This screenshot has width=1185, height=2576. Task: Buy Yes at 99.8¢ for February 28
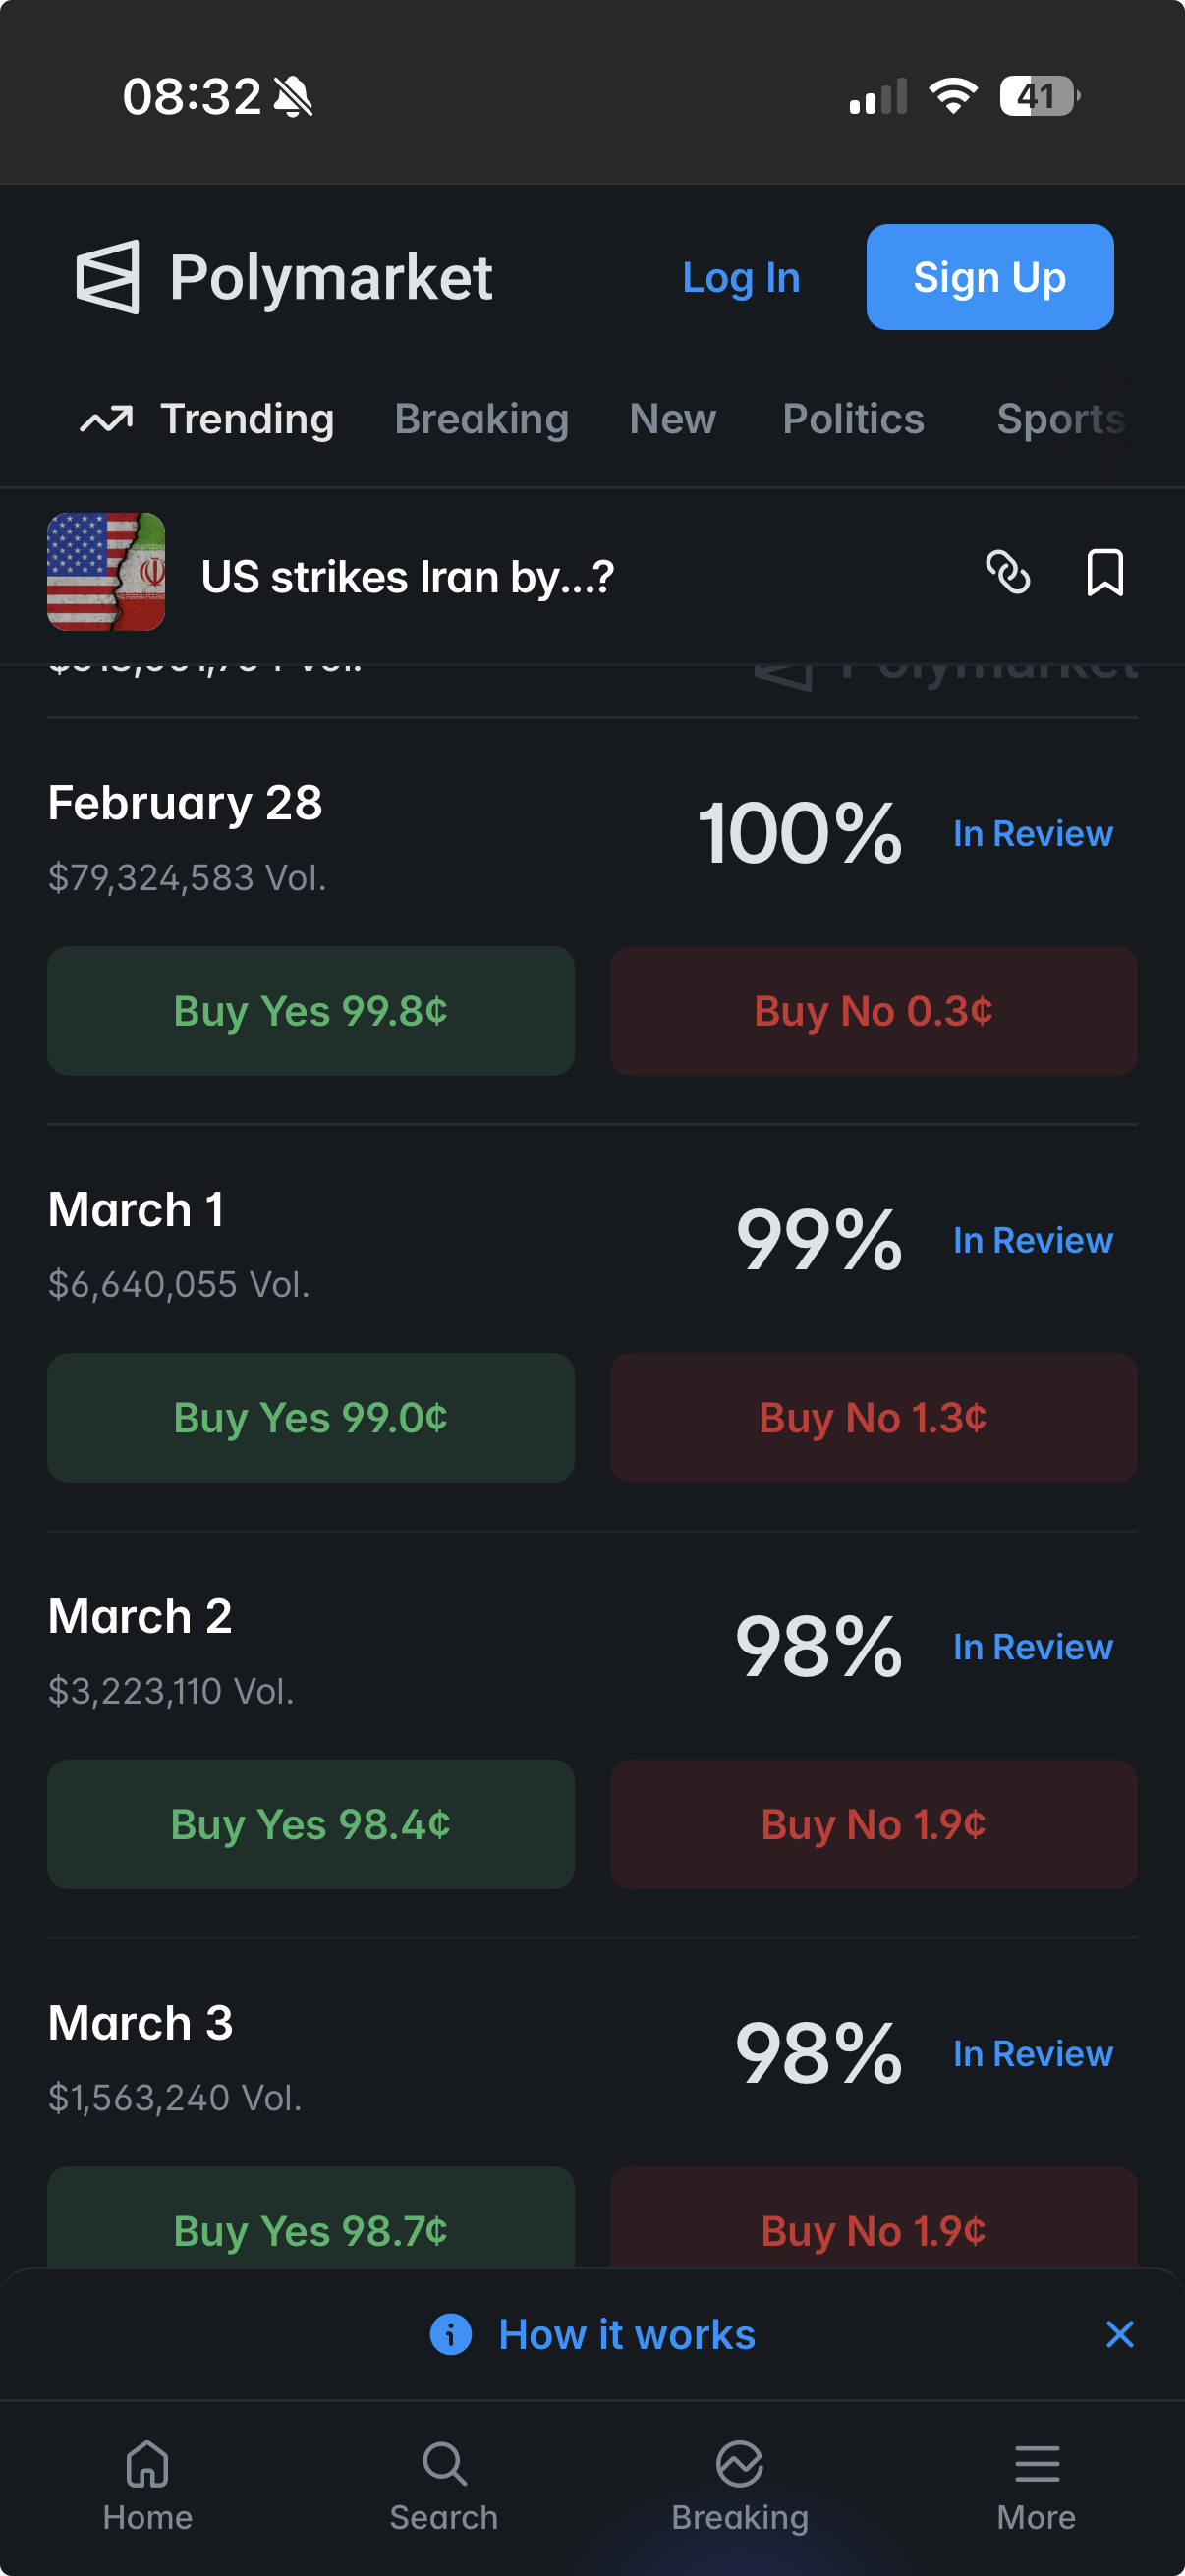click(311, 1011)
